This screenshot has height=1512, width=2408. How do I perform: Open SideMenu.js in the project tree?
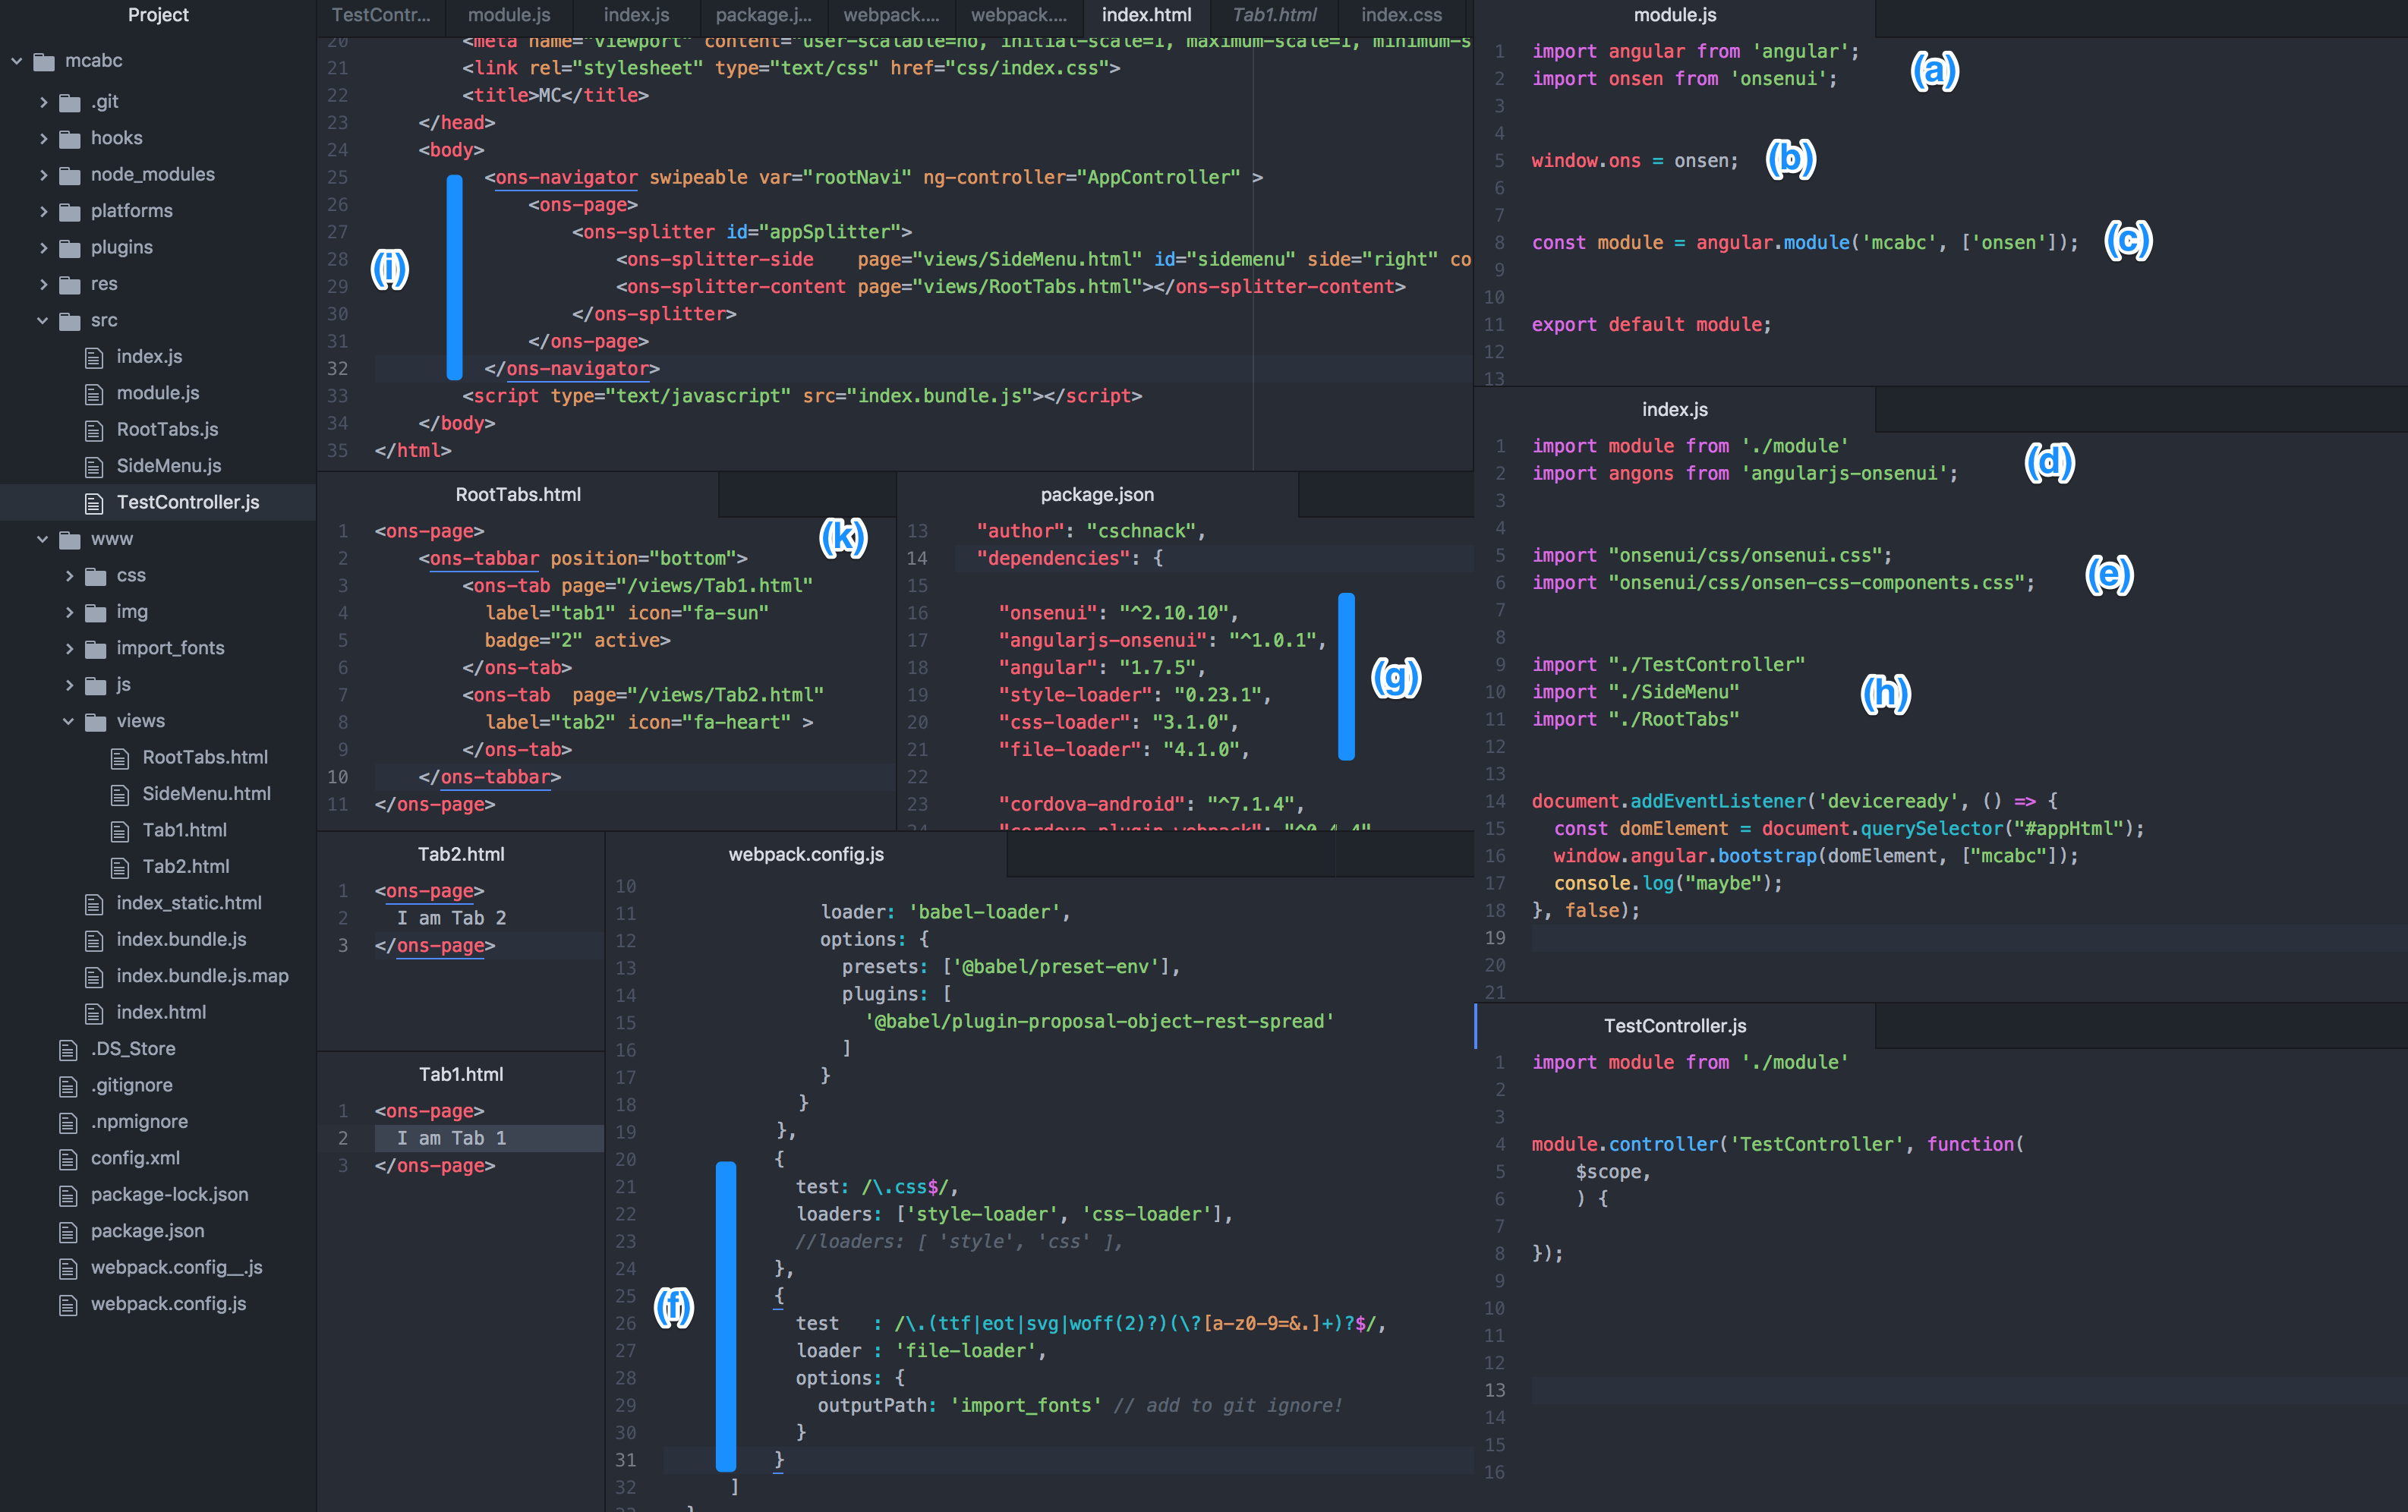[x=168, y=466]
